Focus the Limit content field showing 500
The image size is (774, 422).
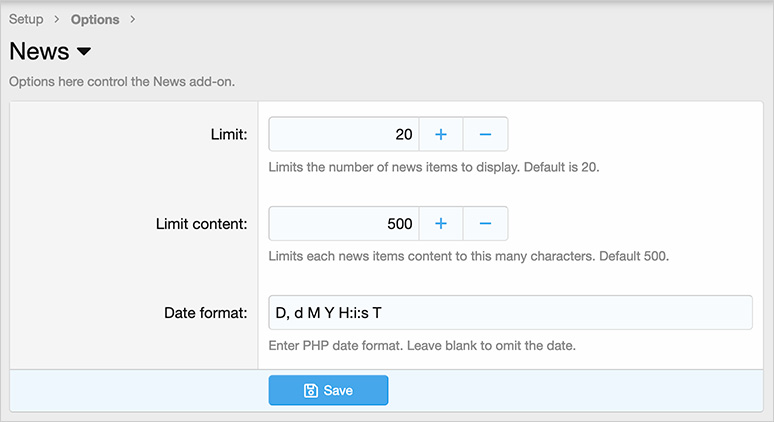[343, 224]
